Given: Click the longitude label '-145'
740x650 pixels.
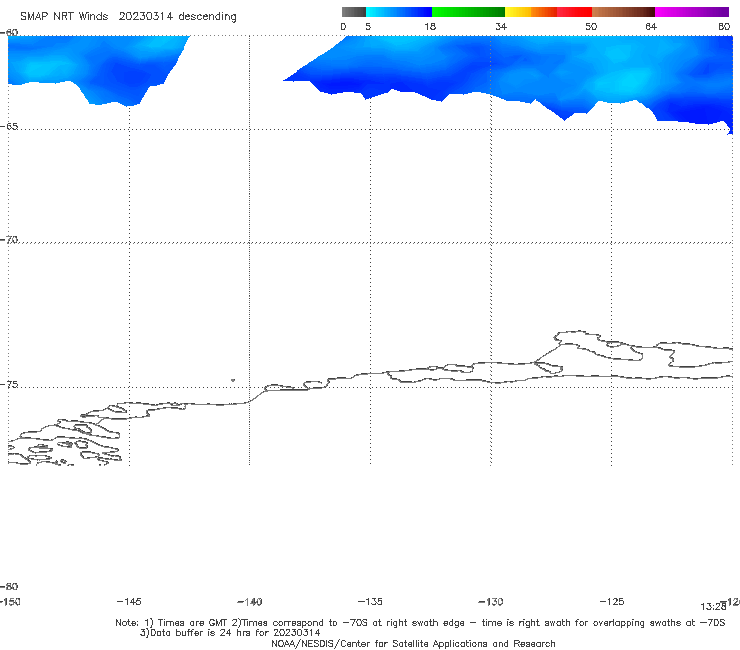Looking at the screenshot, I should tap(129, 601).
